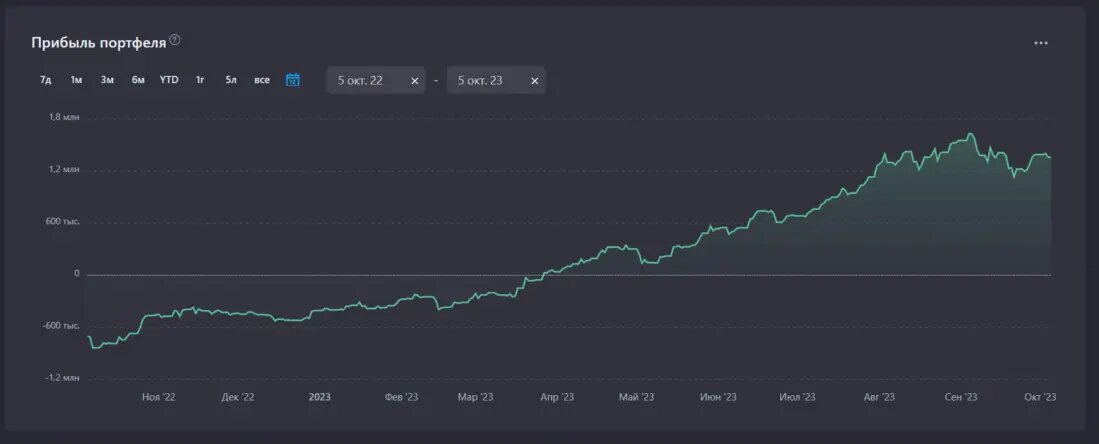Click the Сен '23 axis label

(961, 397)
